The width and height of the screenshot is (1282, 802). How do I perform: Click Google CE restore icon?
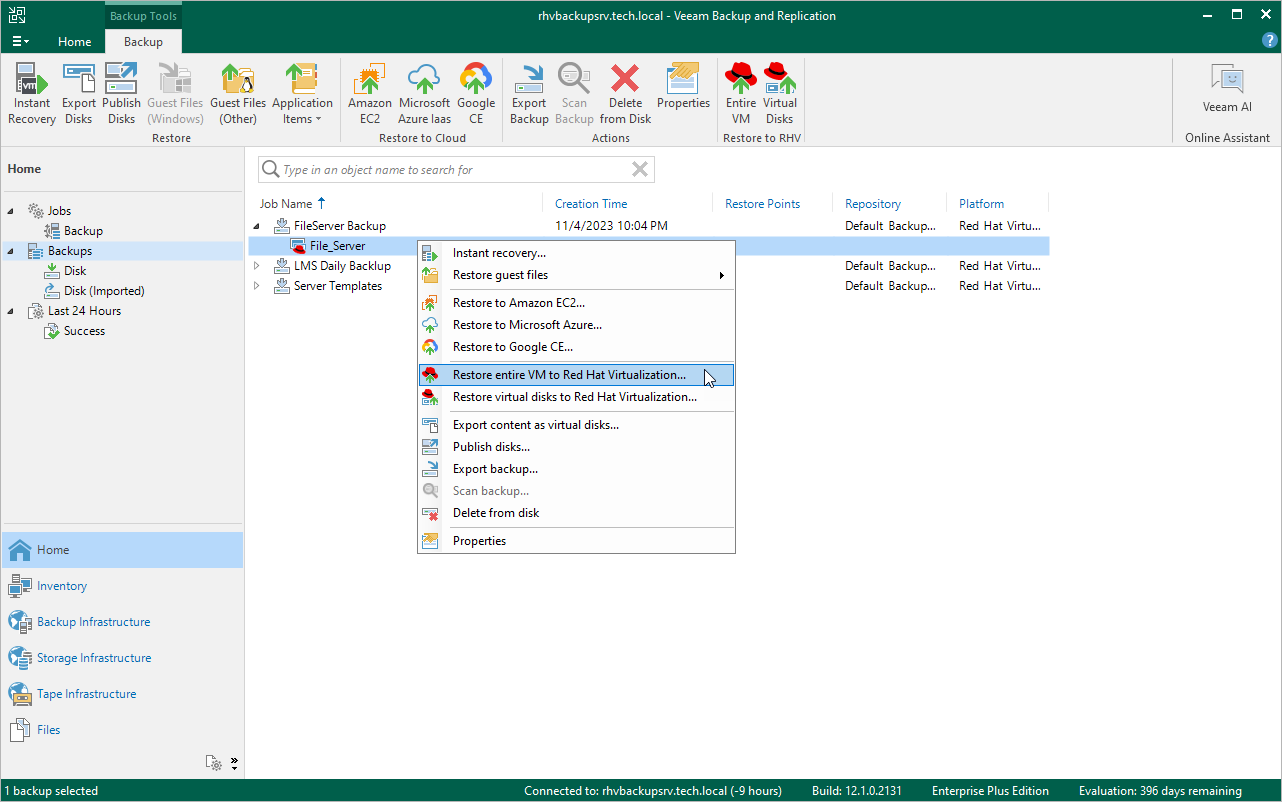pyautogui.click(x=476, y=93)
